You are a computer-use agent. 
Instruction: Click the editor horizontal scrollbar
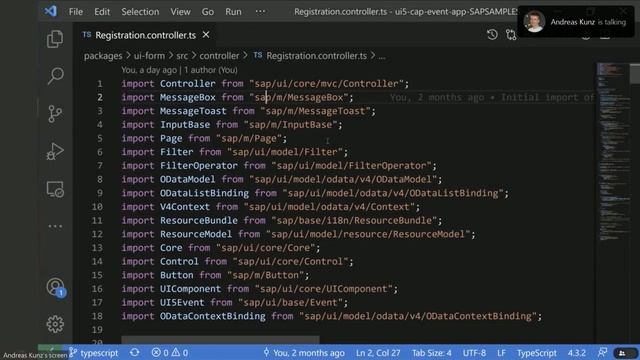(220, 340)
